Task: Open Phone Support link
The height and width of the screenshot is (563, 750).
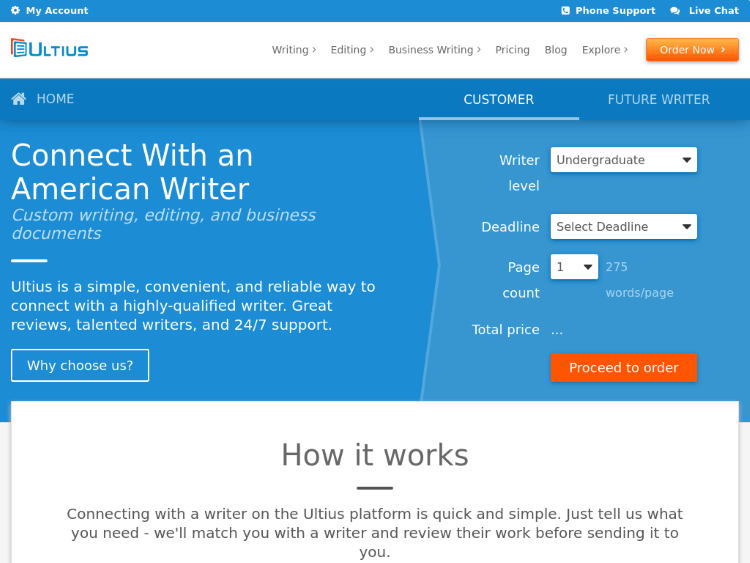Action: tap(615, 11)
